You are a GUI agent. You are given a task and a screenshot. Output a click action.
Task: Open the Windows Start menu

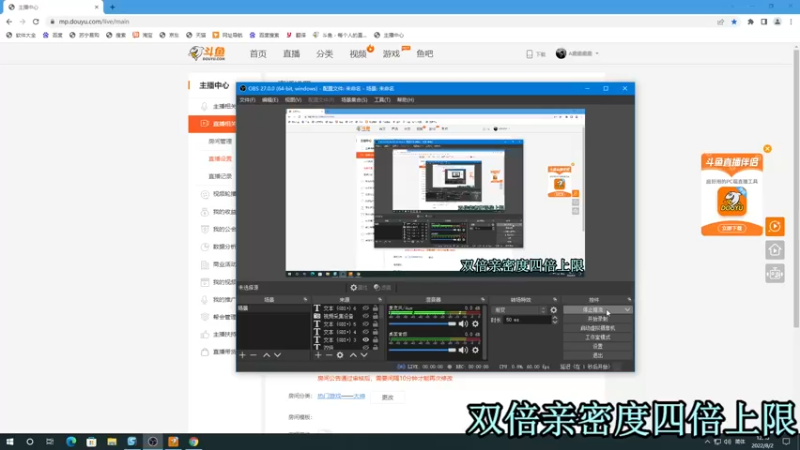(x=10, y=442)
